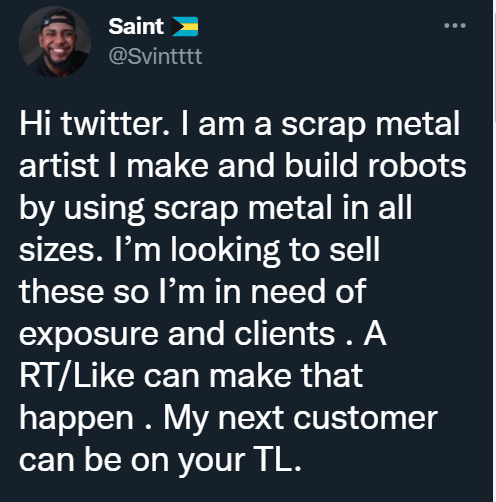Click the word "looking" in the tweet
The image size is (496, 502).
[x=225, y=251]
